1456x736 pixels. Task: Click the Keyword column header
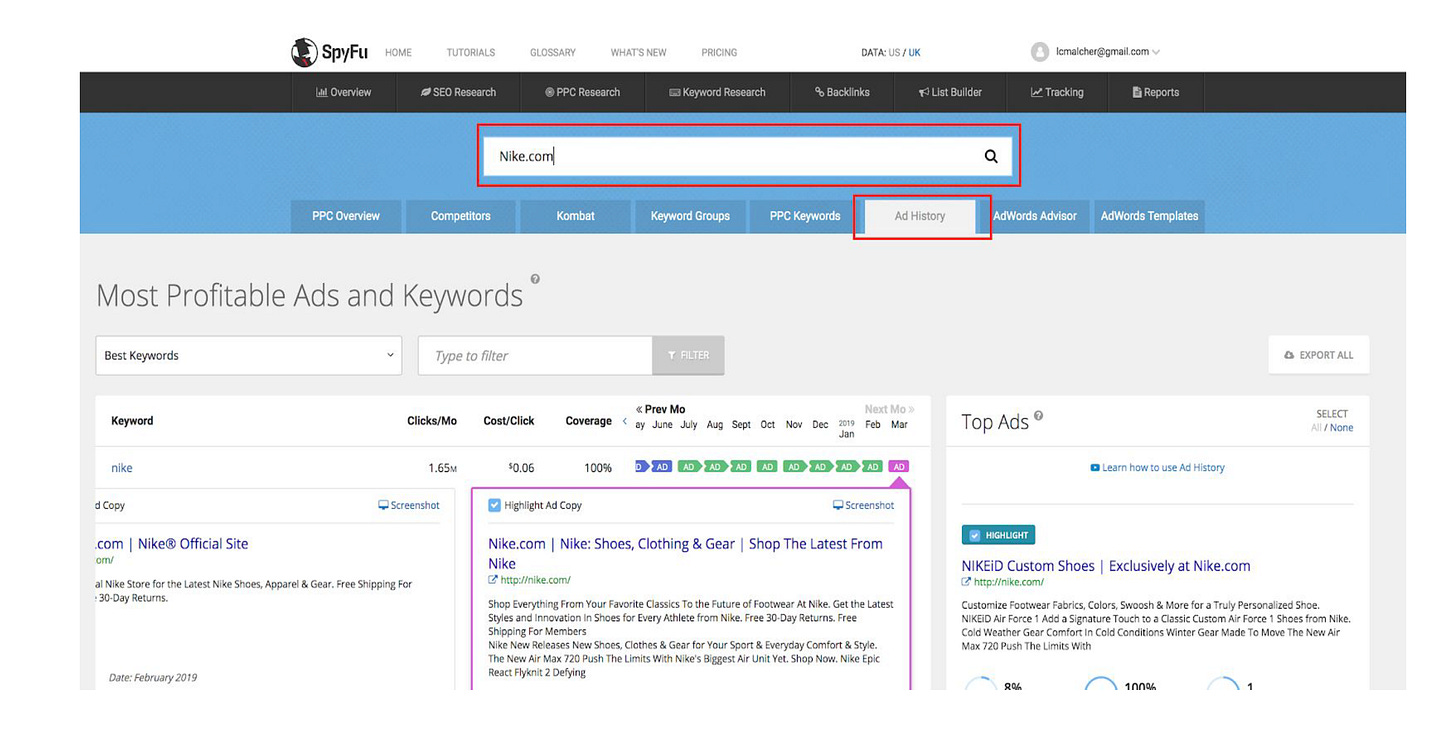point(132,421)
